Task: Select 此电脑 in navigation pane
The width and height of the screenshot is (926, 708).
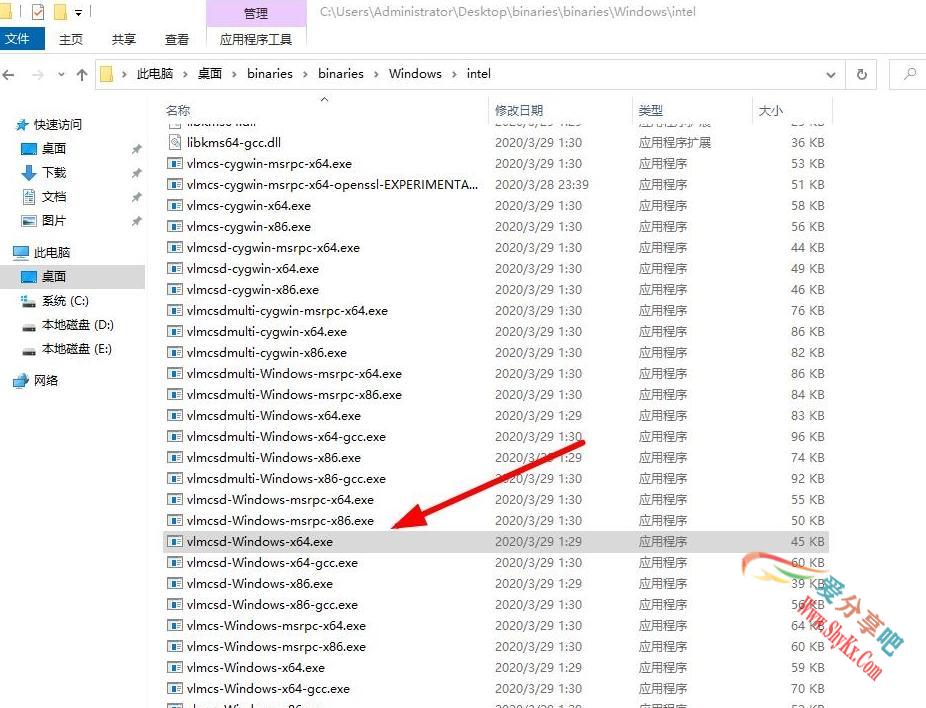Action: click(x=51, y=252)
